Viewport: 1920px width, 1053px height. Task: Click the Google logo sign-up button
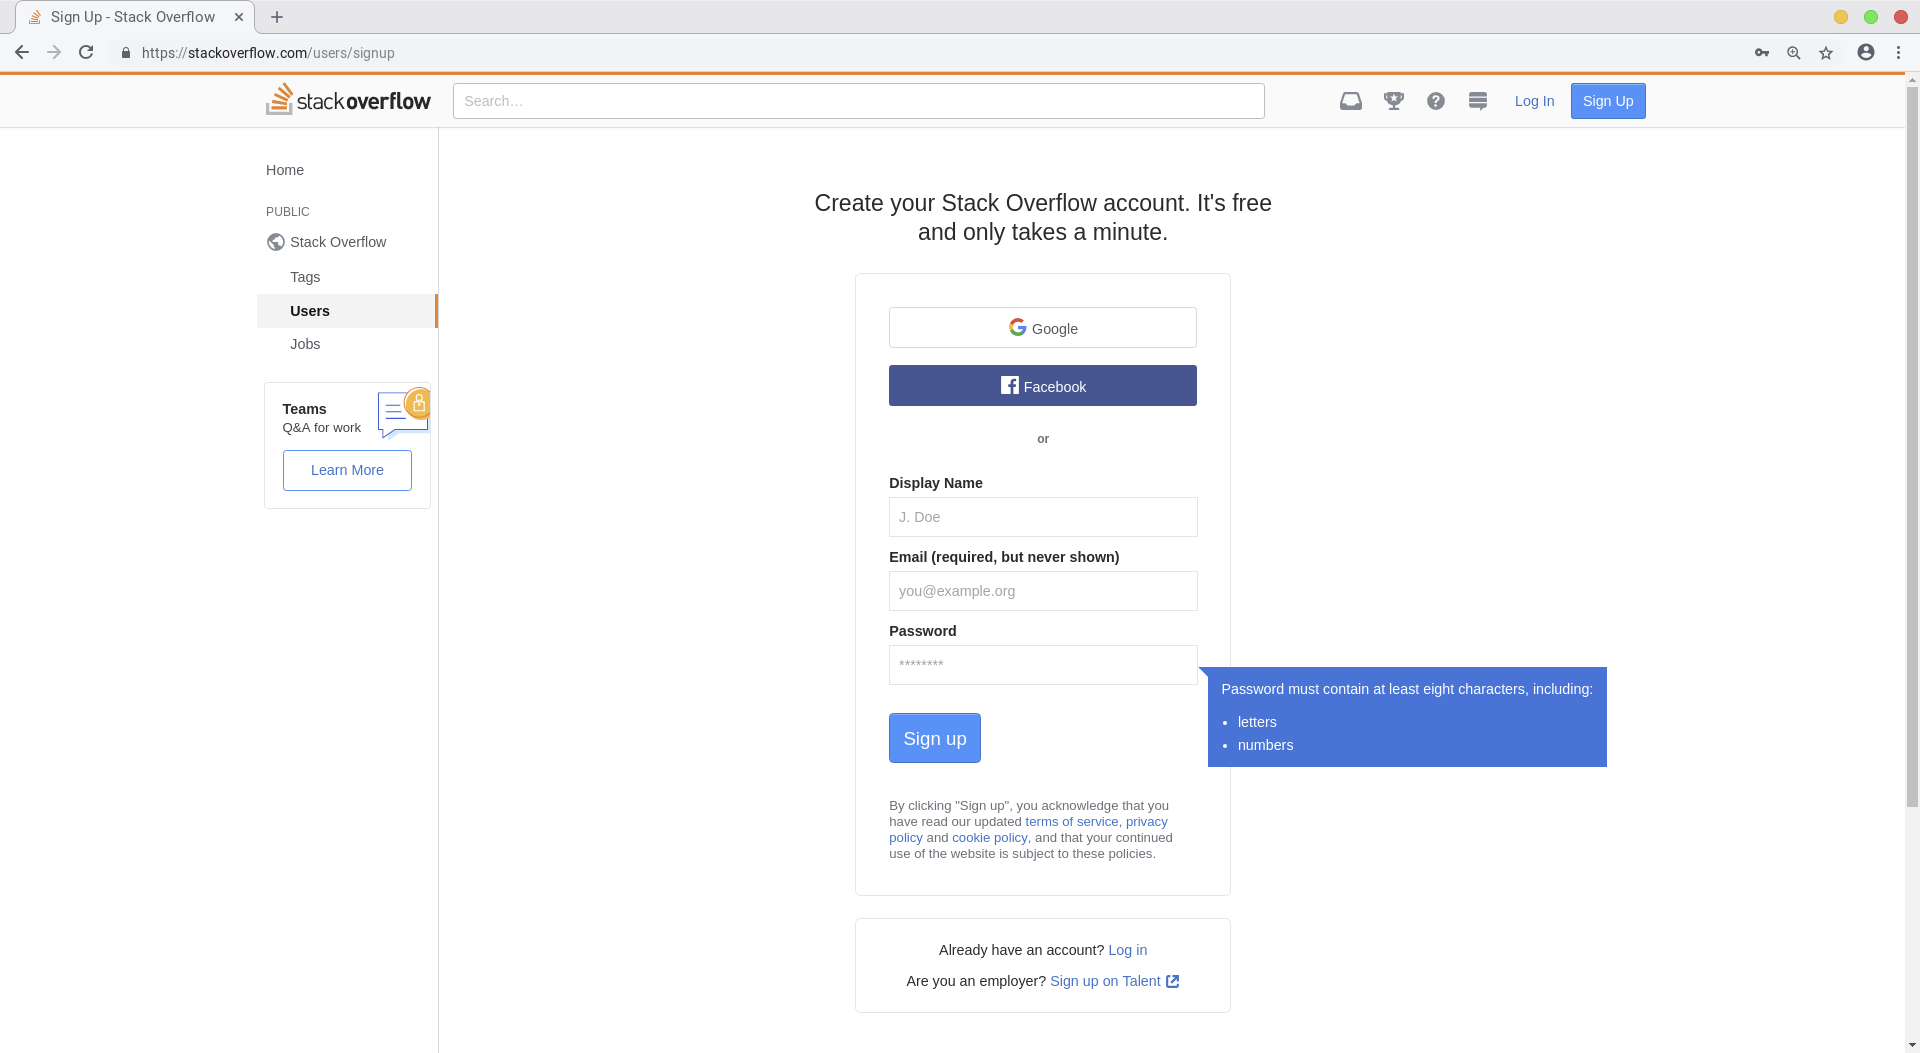(x=1043, y=328)
